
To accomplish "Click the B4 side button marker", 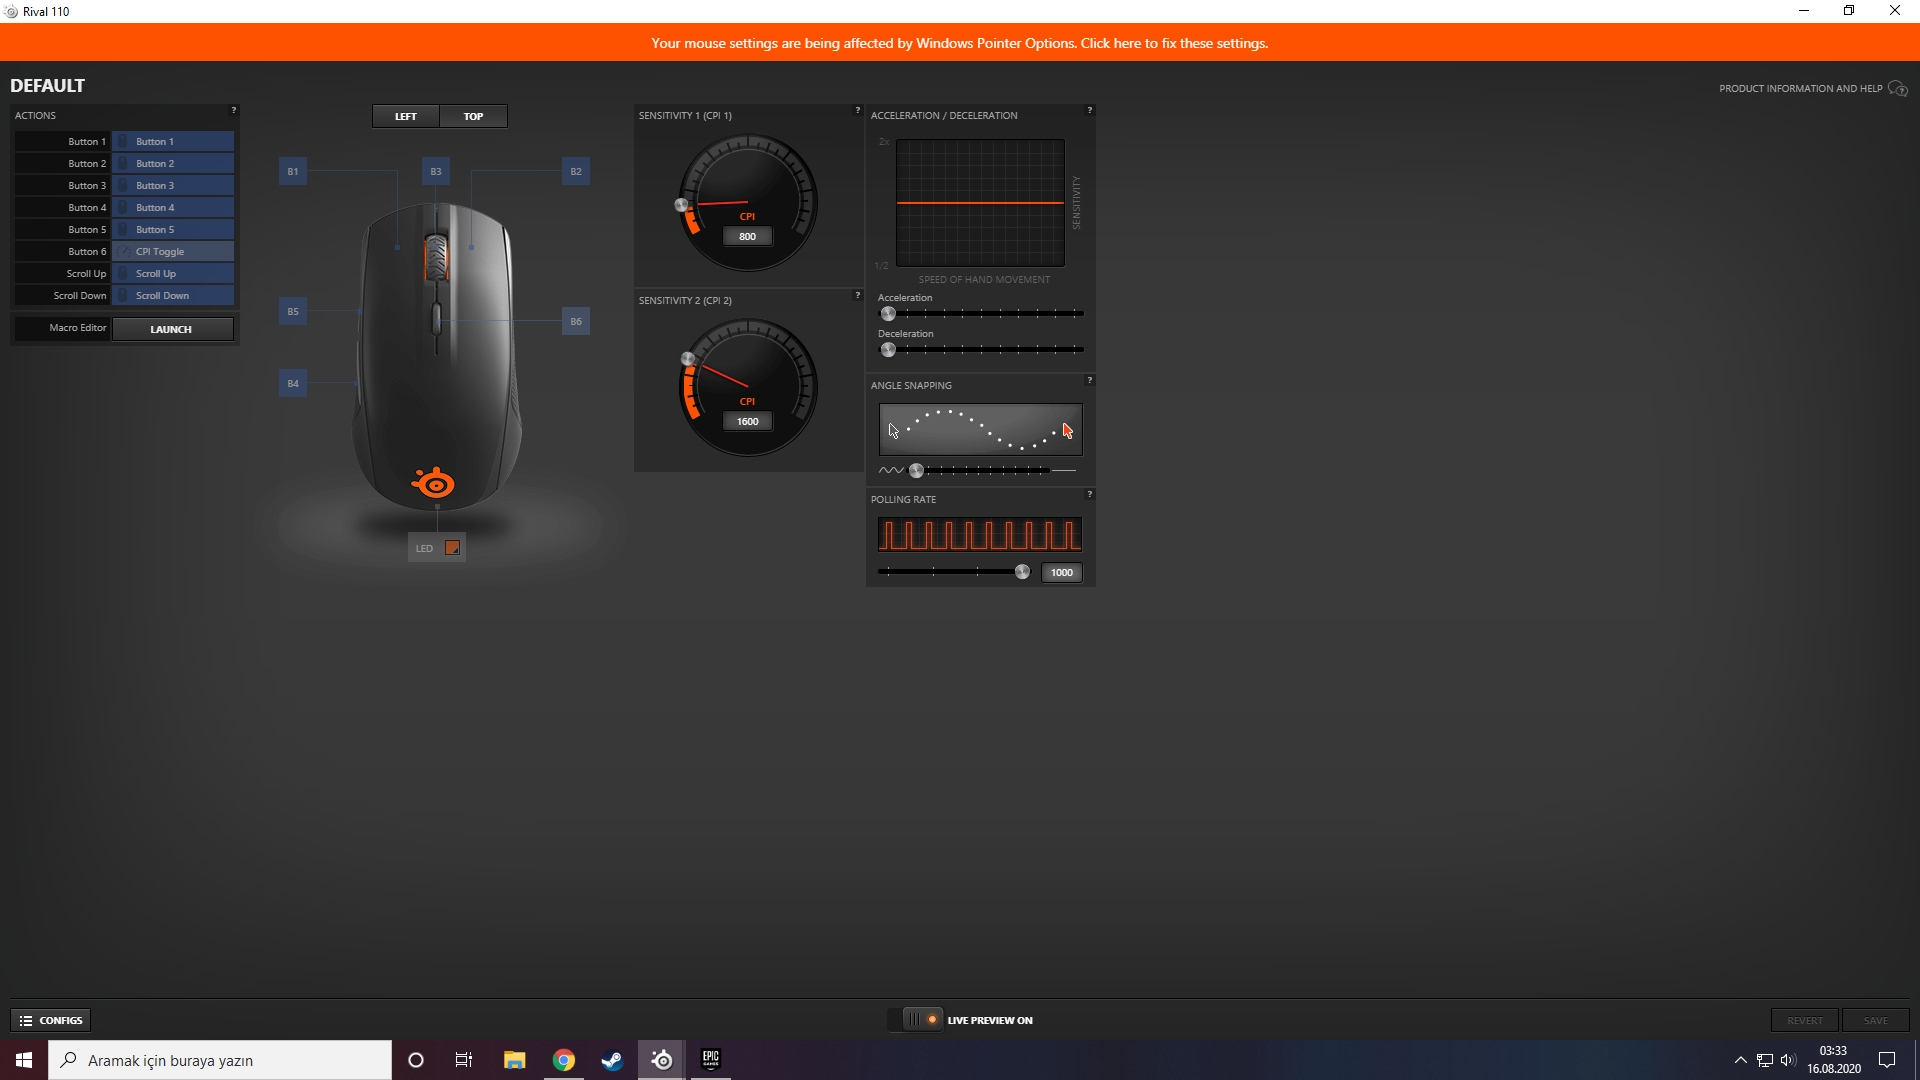I will click(x=293, y=384).
